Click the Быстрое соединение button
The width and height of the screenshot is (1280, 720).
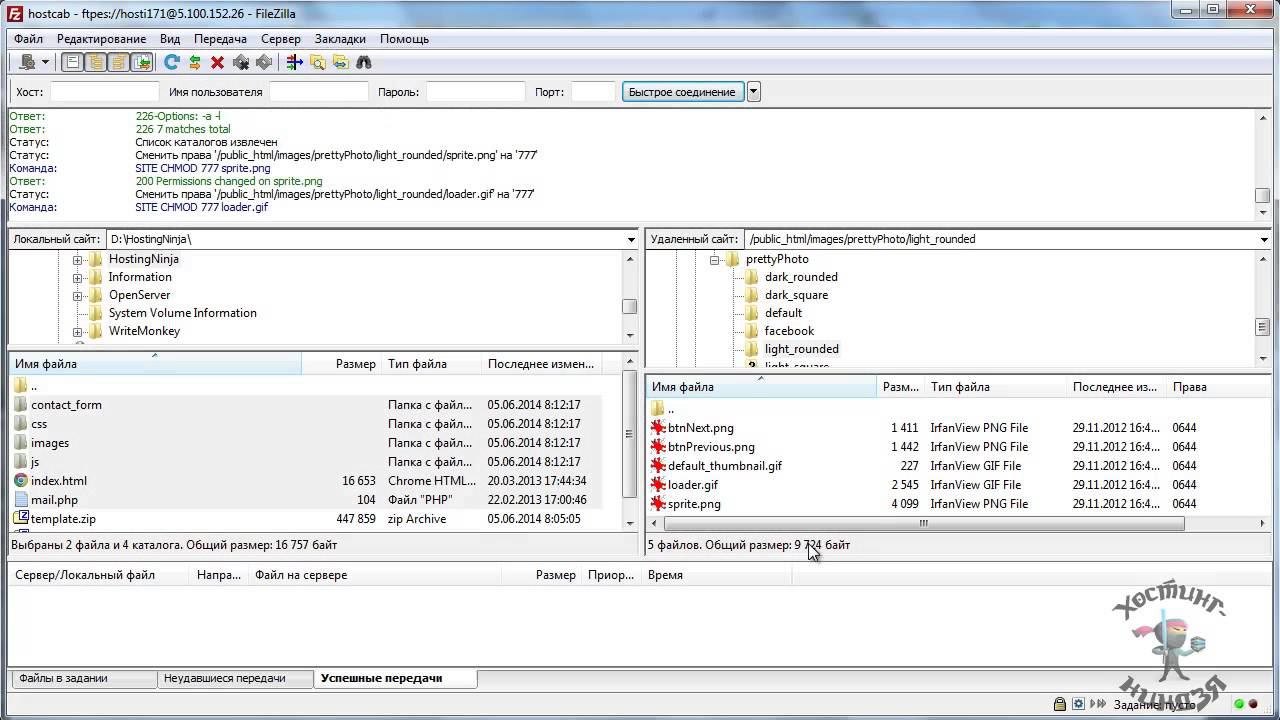682,92
